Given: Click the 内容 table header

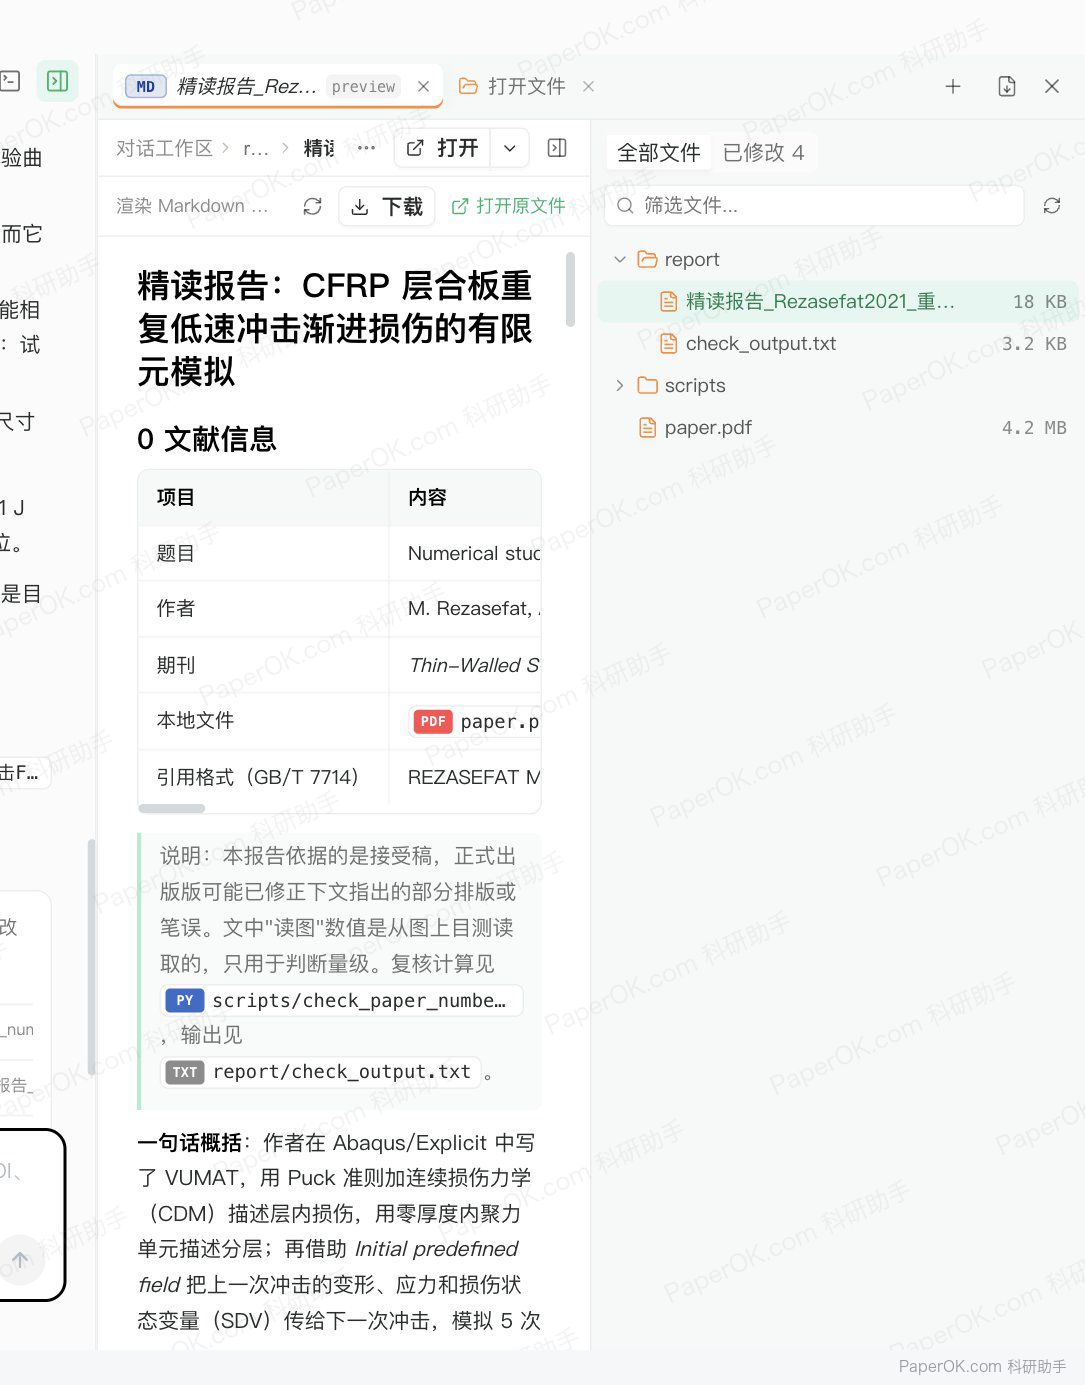Looking at the screenshot, I should (x=465, y=497).
